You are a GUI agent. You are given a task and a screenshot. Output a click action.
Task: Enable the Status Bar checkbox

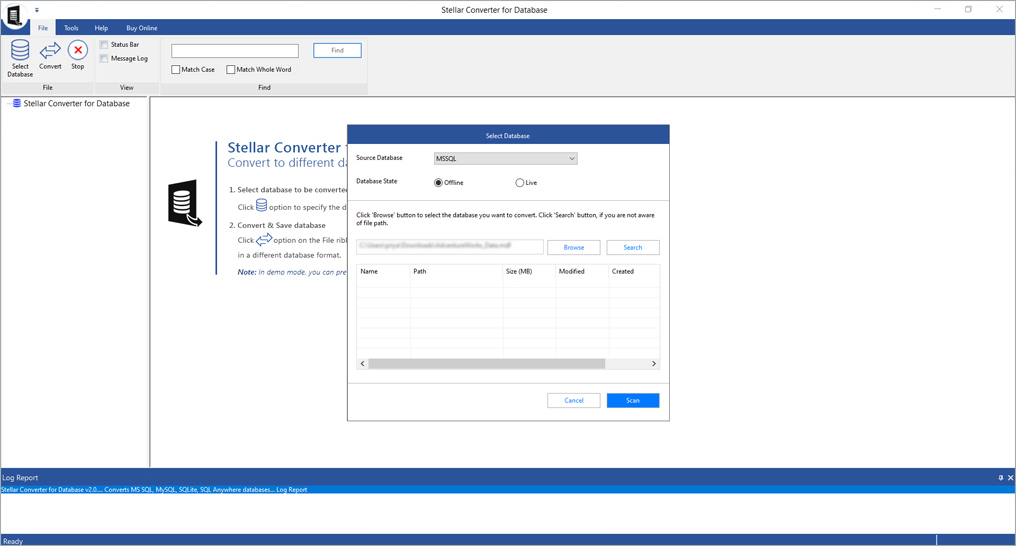(104, 45)
